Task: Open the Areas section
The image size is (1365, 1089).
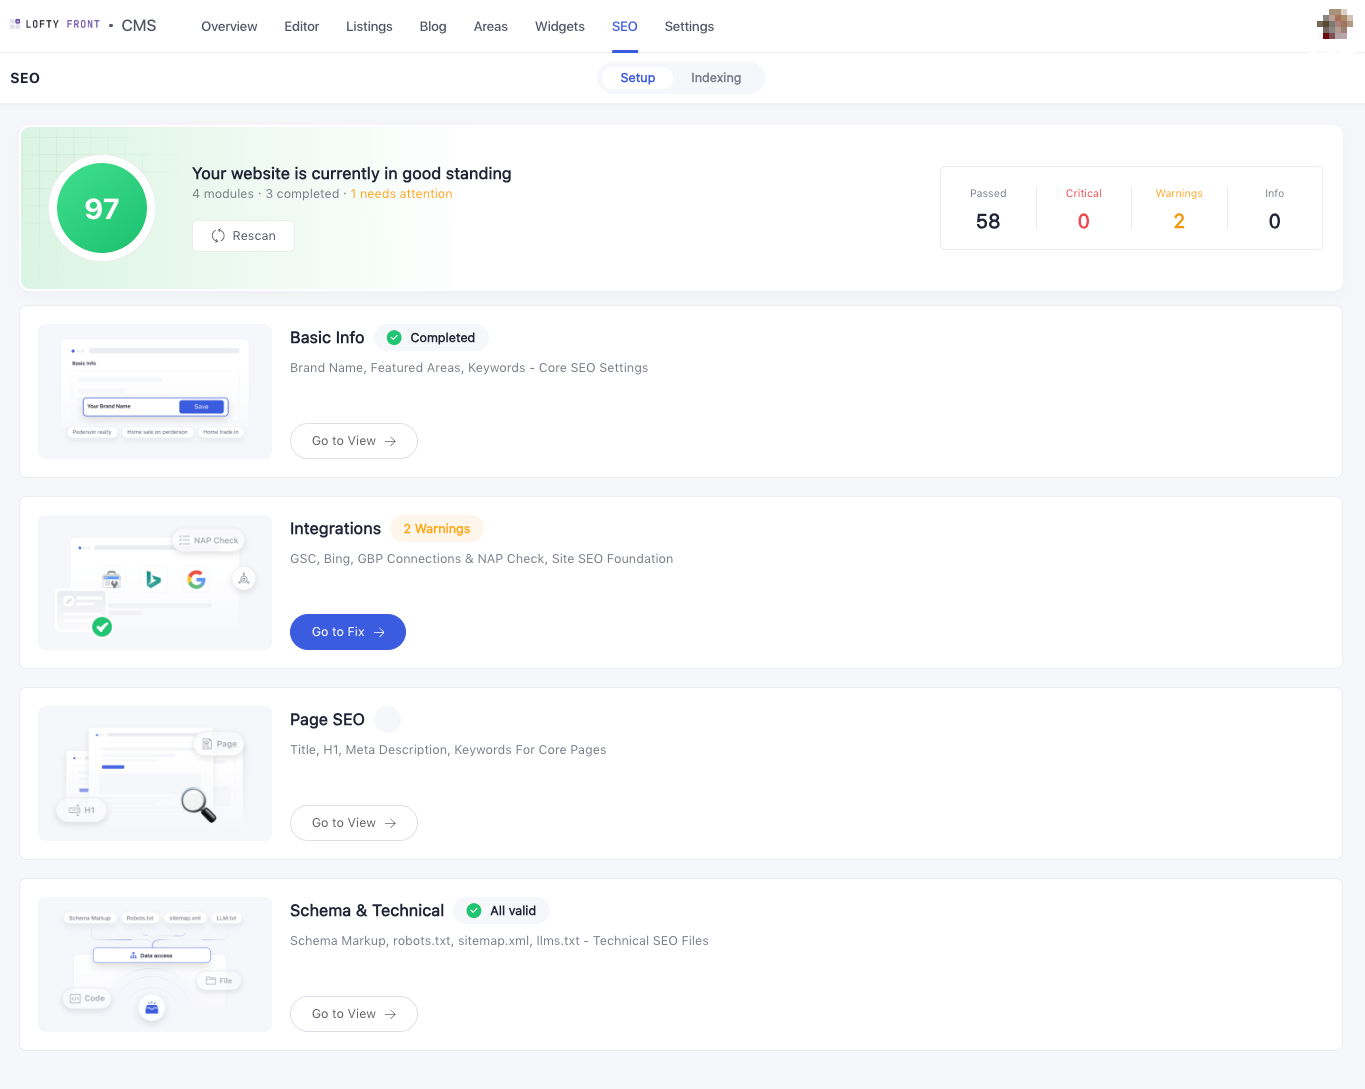Action: (491, 26)
